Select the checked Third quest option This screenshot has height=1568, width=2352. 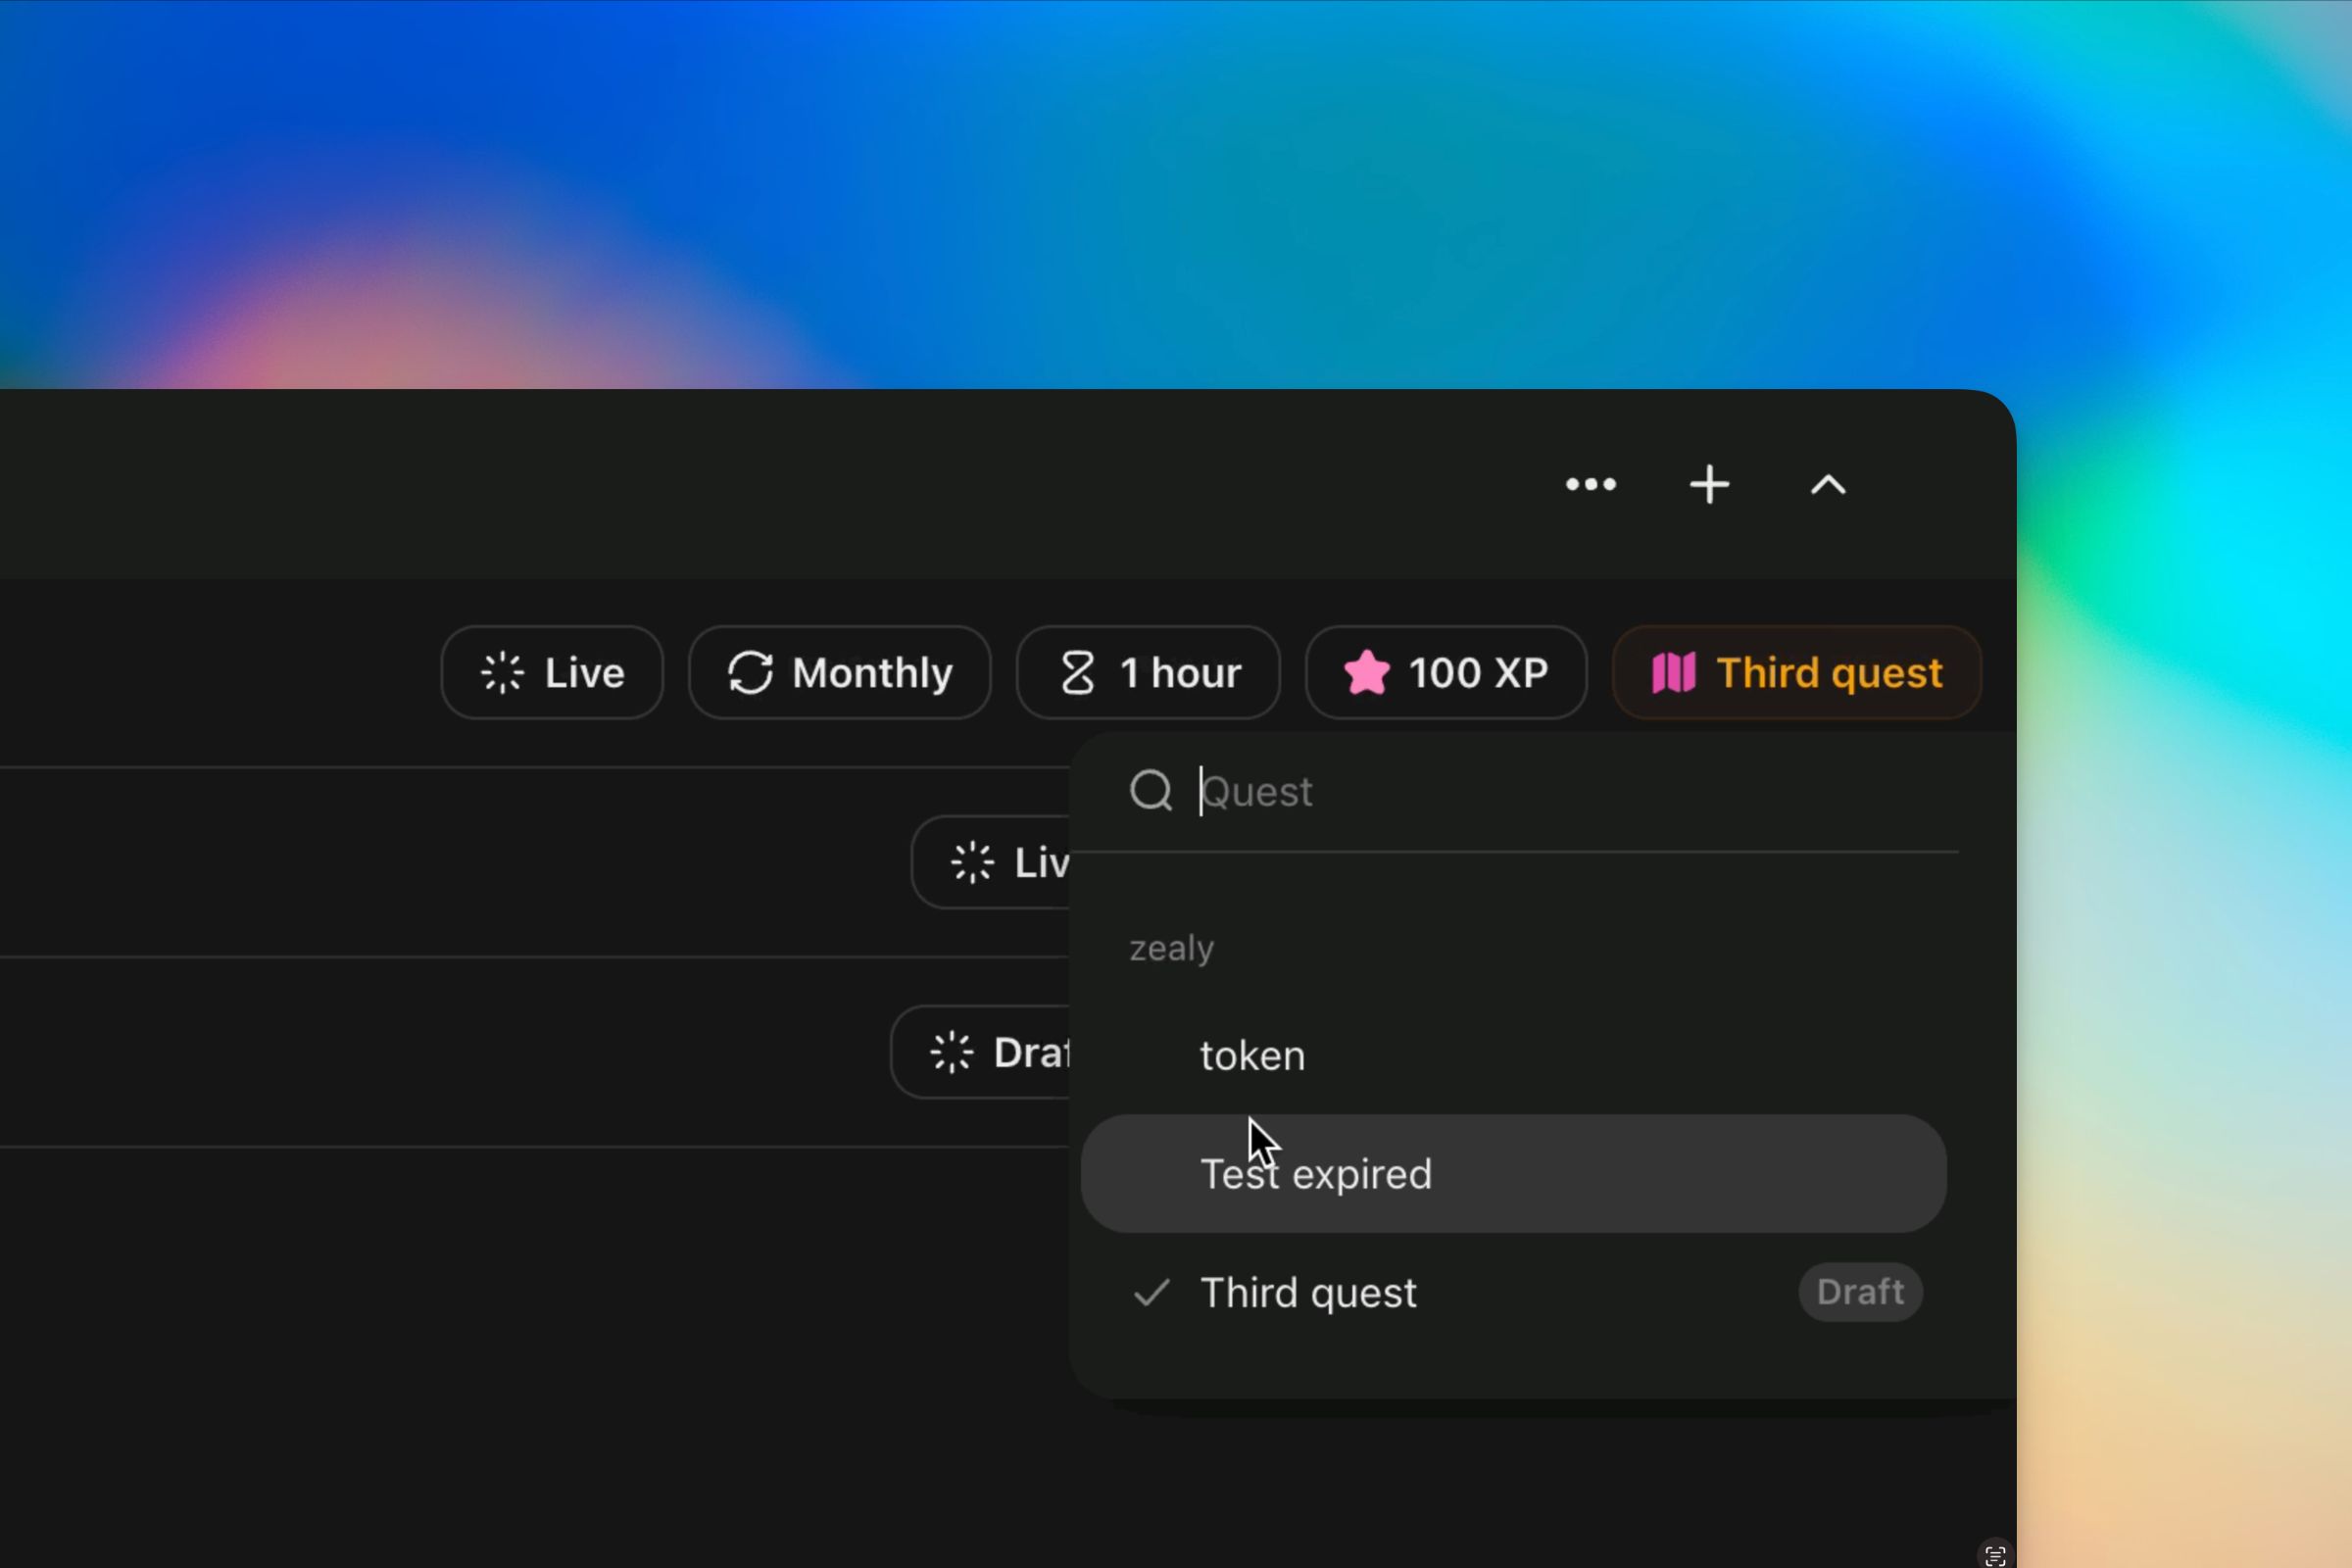pos(1513,1292)
